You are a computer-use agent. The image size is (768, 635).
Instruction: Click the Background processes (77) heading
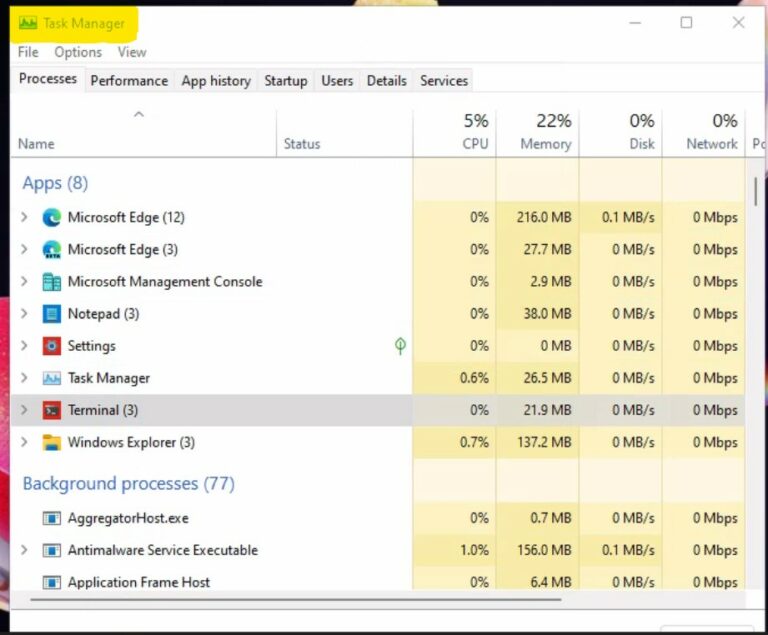tap(129, 484)
